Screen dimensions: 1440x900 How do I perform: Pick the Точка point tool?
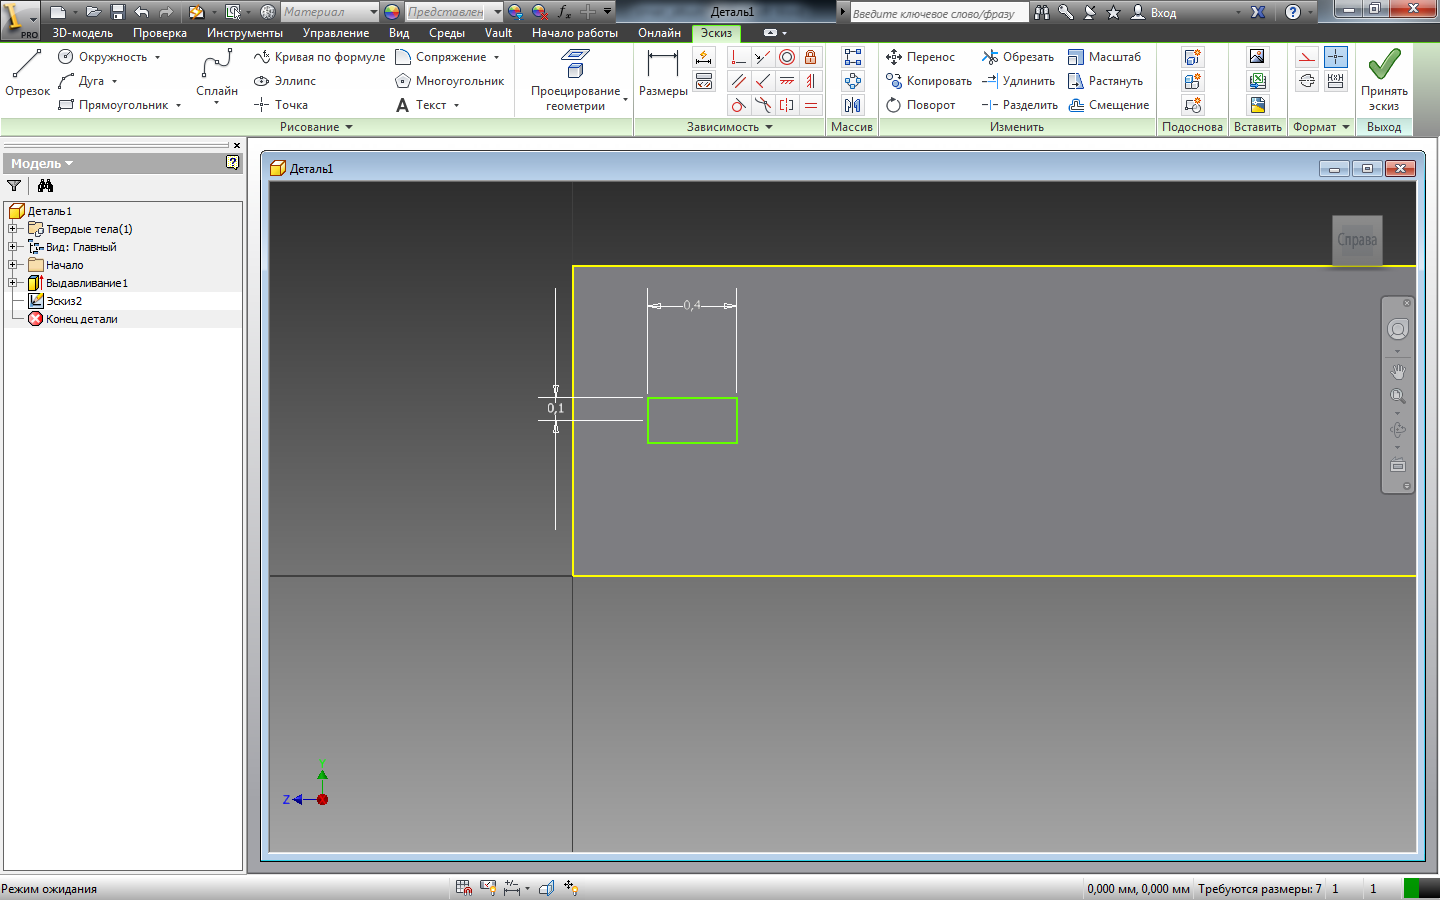click(281, 105)
